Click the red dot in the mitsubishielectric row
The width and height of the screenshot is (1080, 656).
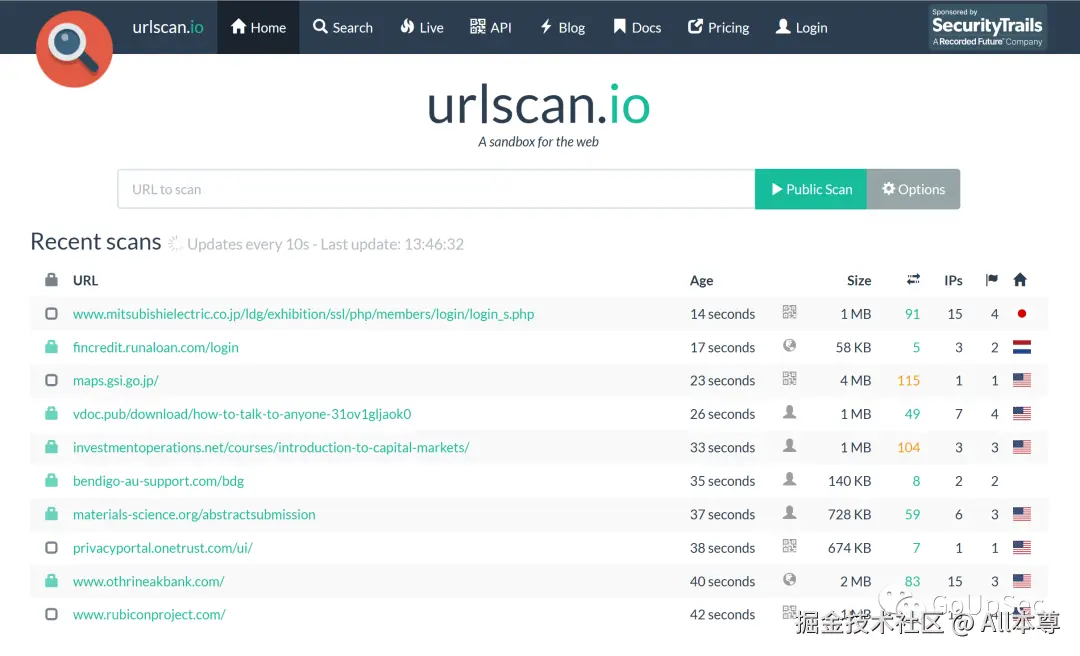pos(1021,314)
